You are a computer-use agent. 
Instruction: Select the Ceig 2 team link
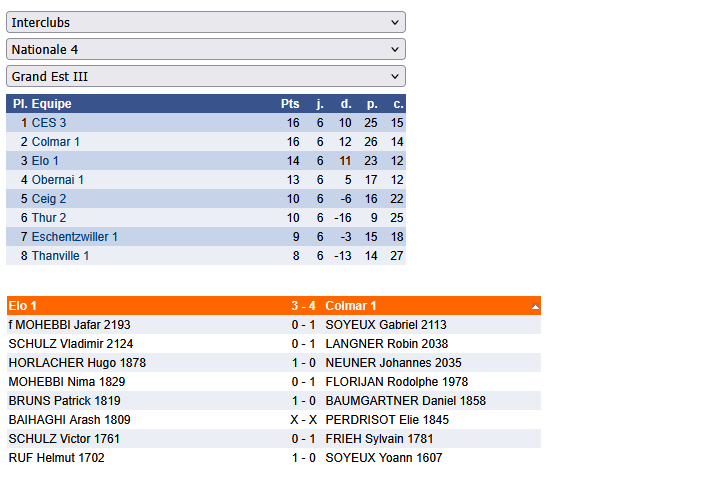coord(49,199)
